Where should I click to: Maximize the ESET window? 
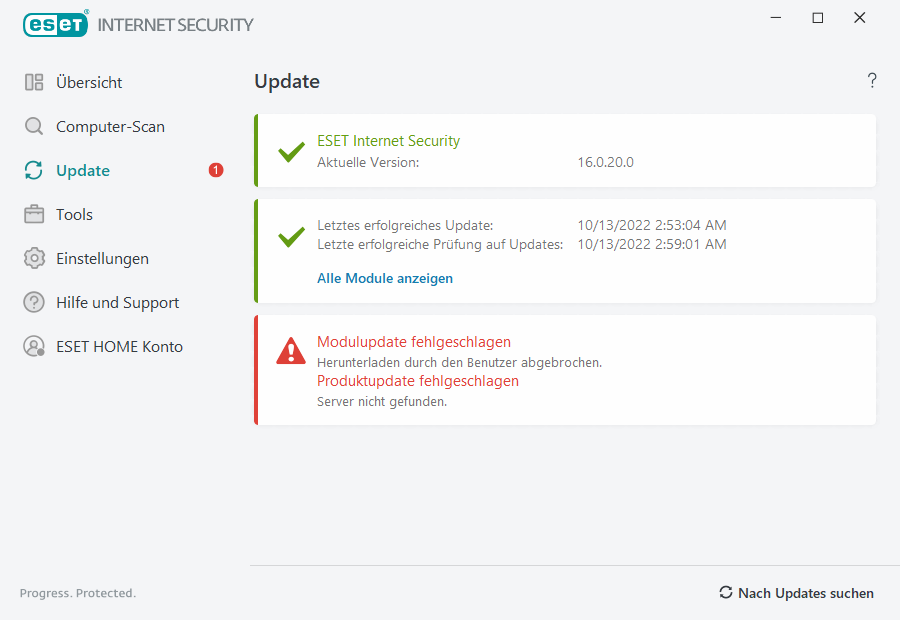[818, 18]
